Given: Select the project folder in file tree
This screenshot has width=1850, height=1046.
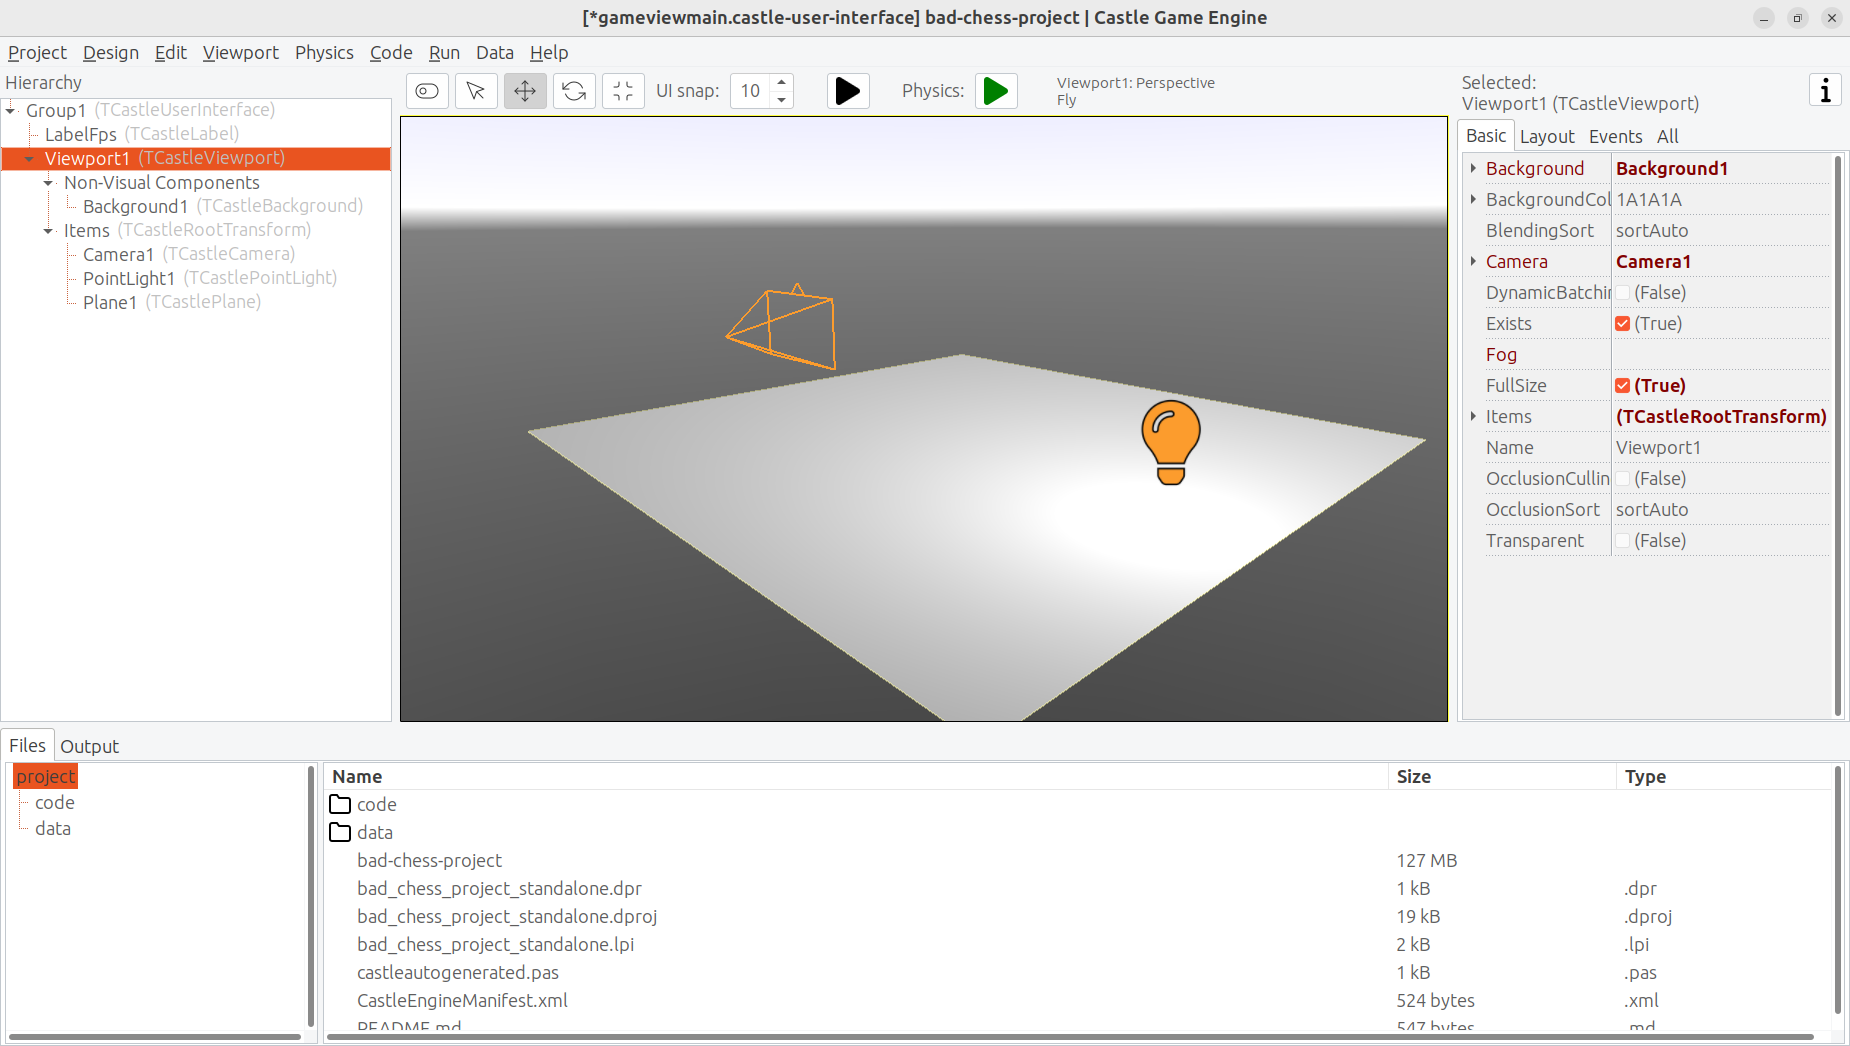Looking at the screenshot, I should [46, 776].
